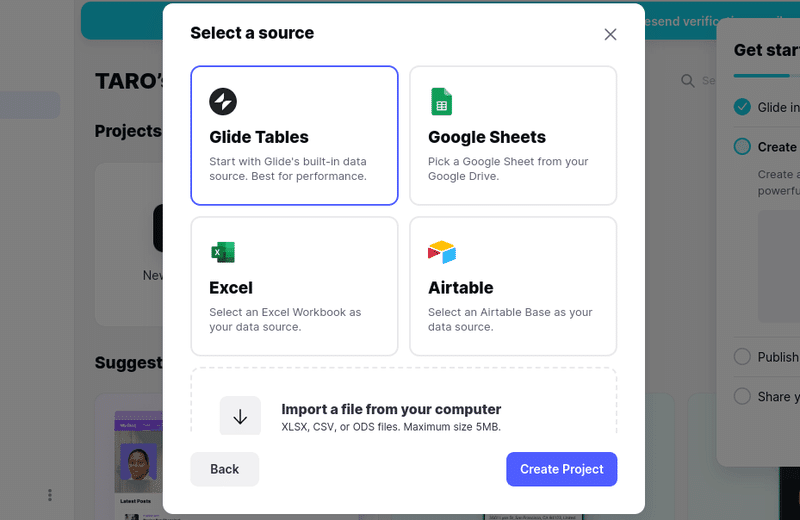Screen dimensions: 800x520
Task: Click the Publish step circle in checklist
Action: click(742, 356)
